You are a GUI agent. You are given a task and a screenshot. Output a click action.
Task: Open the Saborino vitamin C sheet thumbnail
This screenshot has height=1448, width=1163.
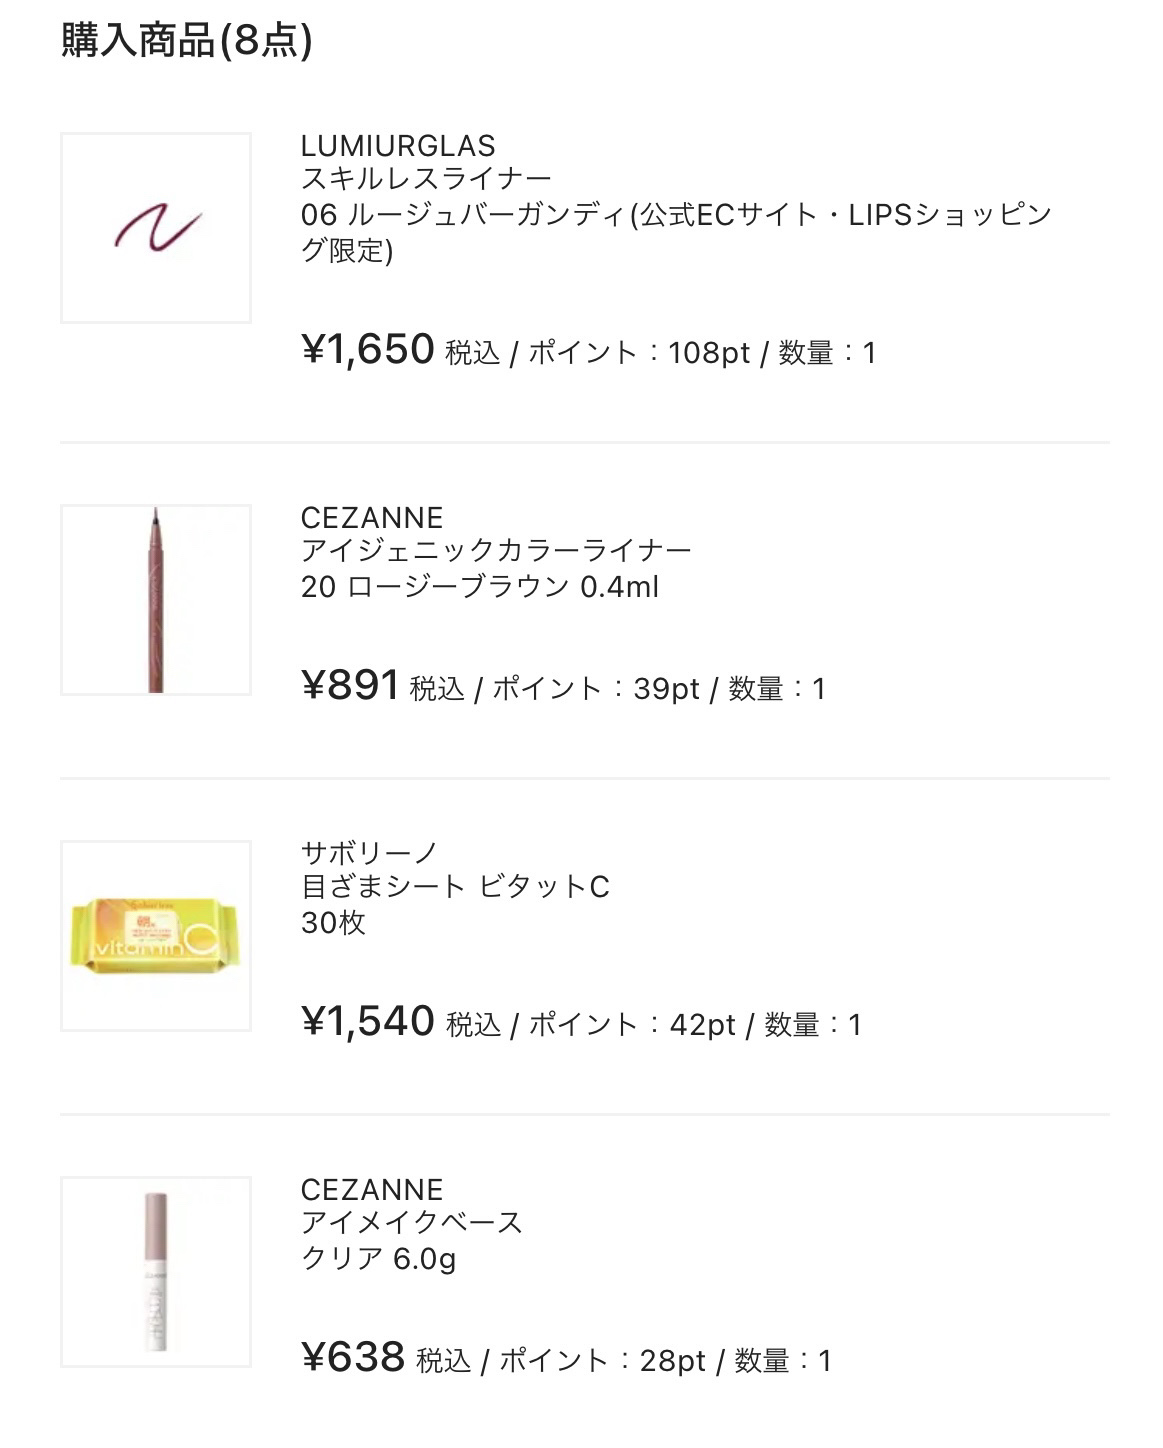(156, 936)
